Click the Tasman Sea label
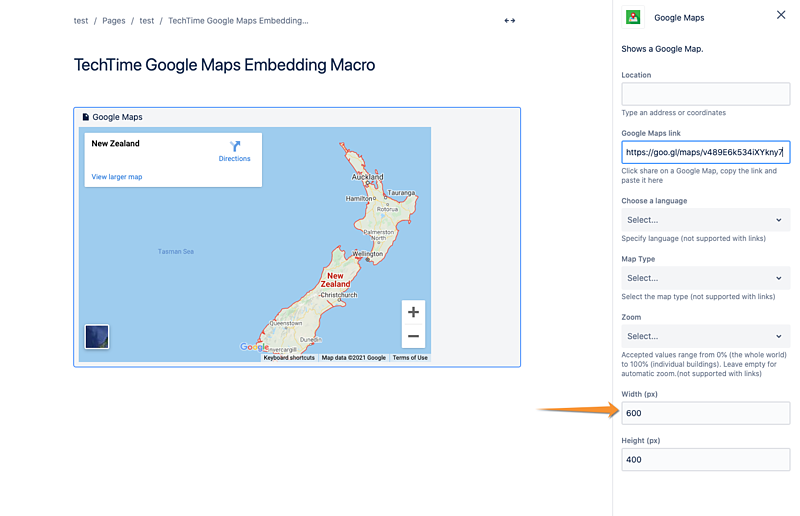The width and height of the screenshot is (800, 516). tap(176, 252)
